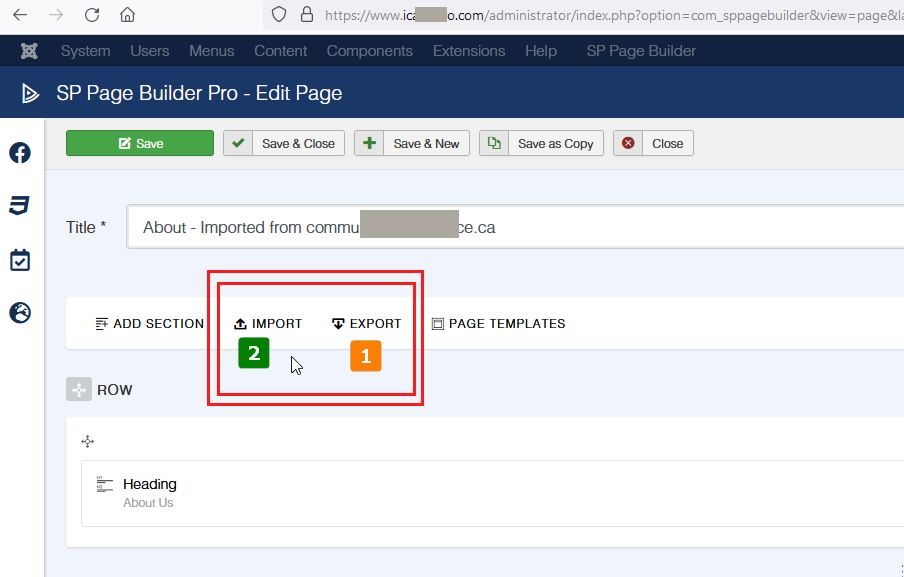Viewport: 904px width, 577px height.
Task: View site security padlock details
Action: pos(307,15)
